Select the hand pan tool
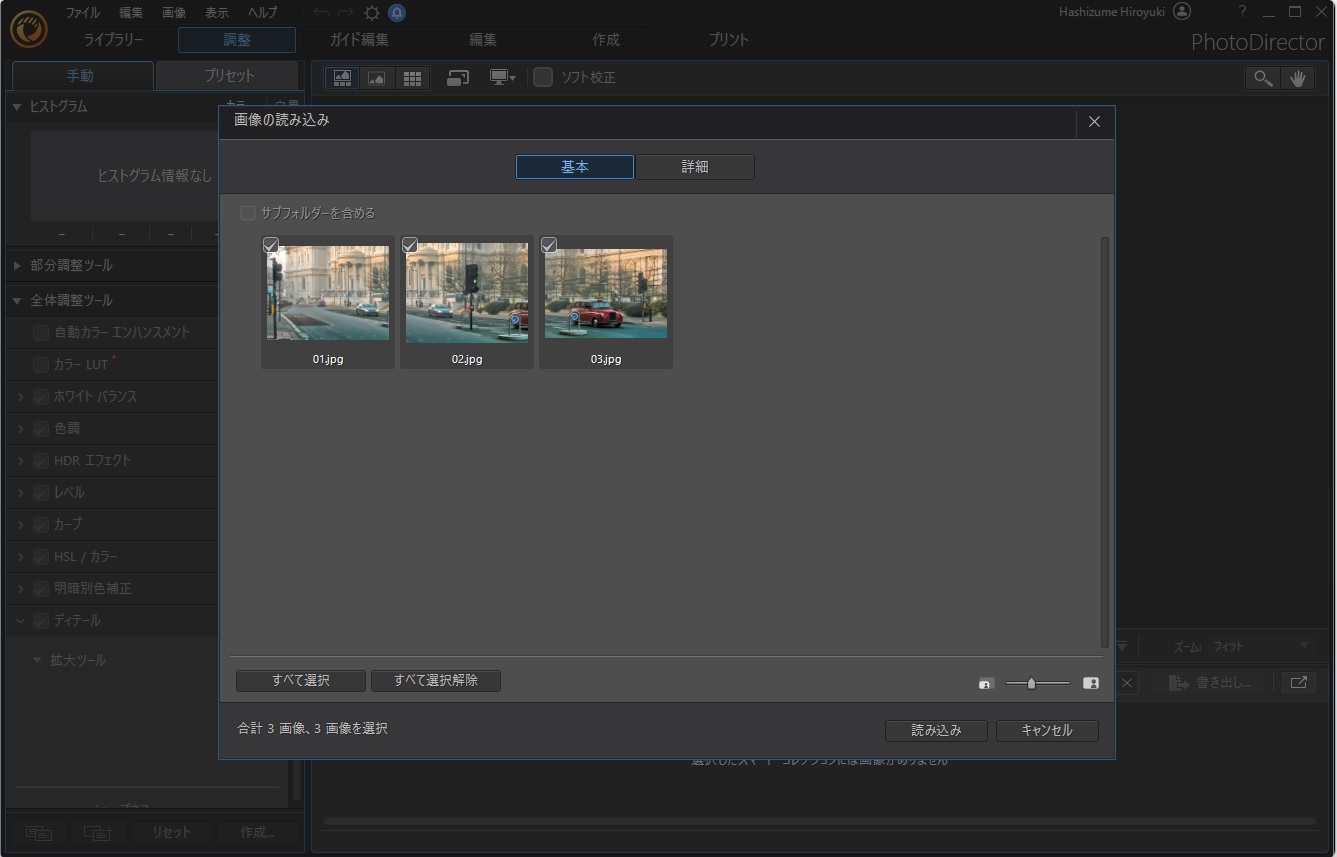Image resolution: width=1337 pixels, height=857 pixels. 1297,78
